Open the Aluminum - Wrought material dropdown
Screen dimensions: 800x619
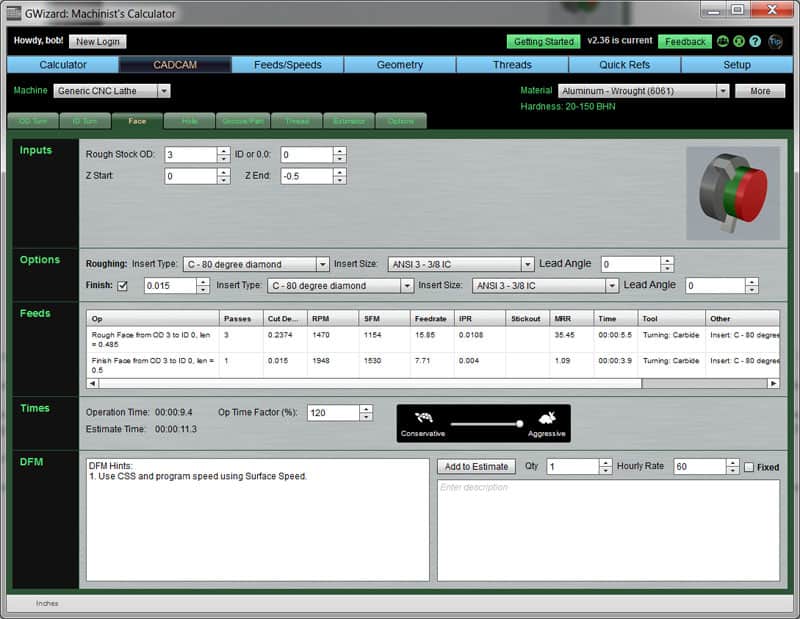723,90
